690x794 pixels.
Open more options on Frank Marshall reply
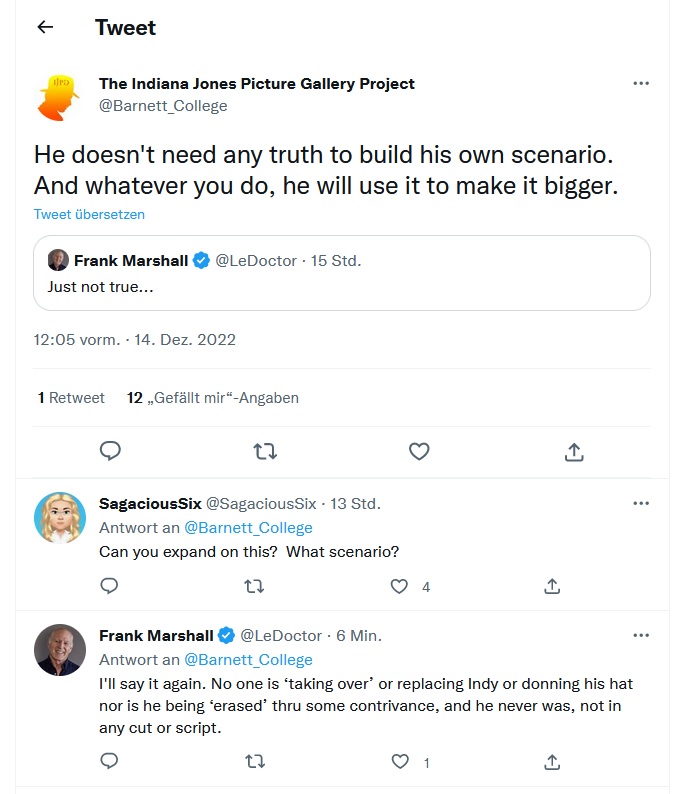pos(641,635)
